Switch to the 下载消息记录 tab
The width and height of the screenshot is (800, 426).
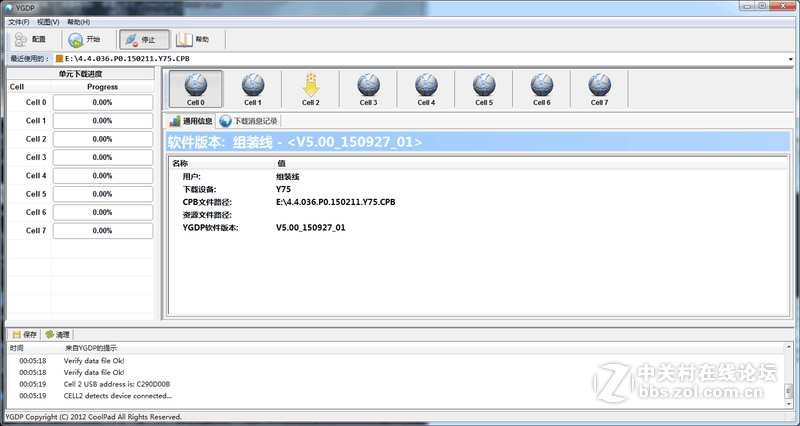point(248,121)
